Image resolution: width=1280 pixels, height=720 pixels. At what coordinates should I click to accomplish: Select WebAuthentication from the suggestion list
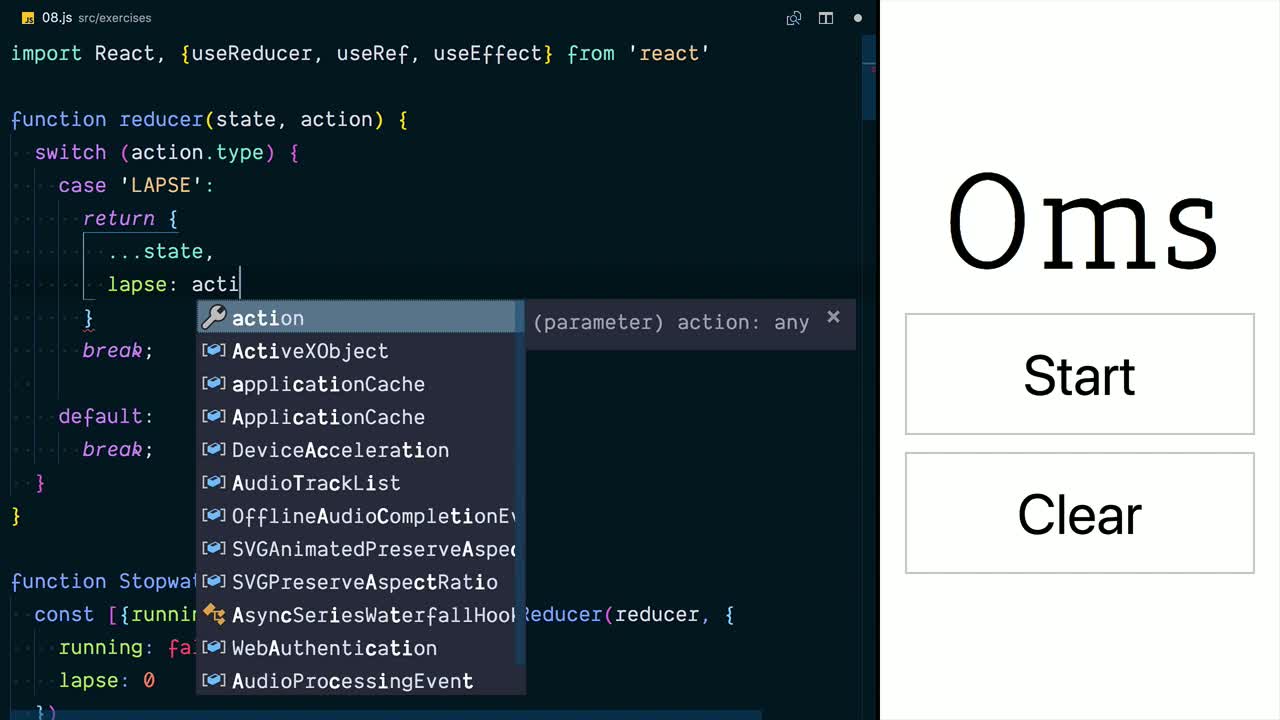334,648
